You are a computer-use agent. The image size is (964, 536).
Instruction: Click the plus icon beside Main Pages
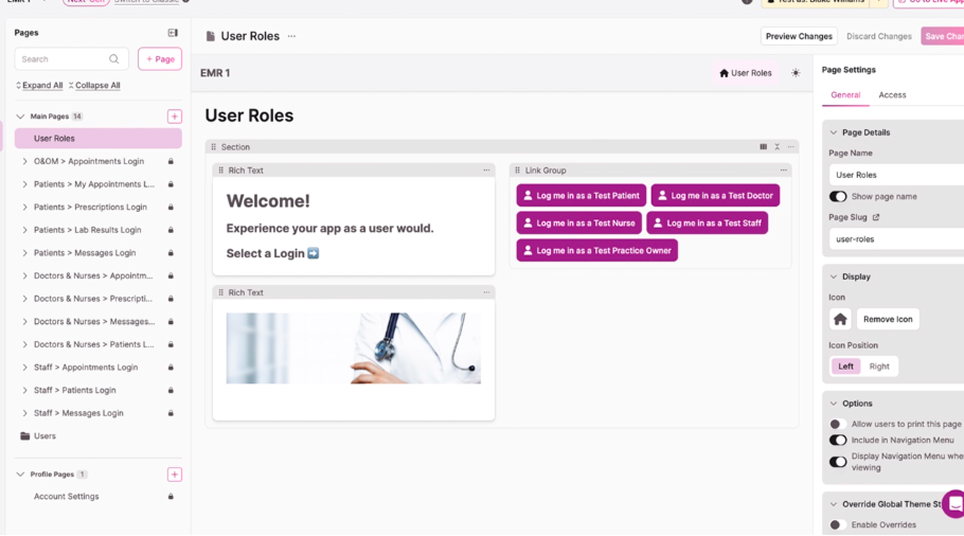(x=174, y=117)
